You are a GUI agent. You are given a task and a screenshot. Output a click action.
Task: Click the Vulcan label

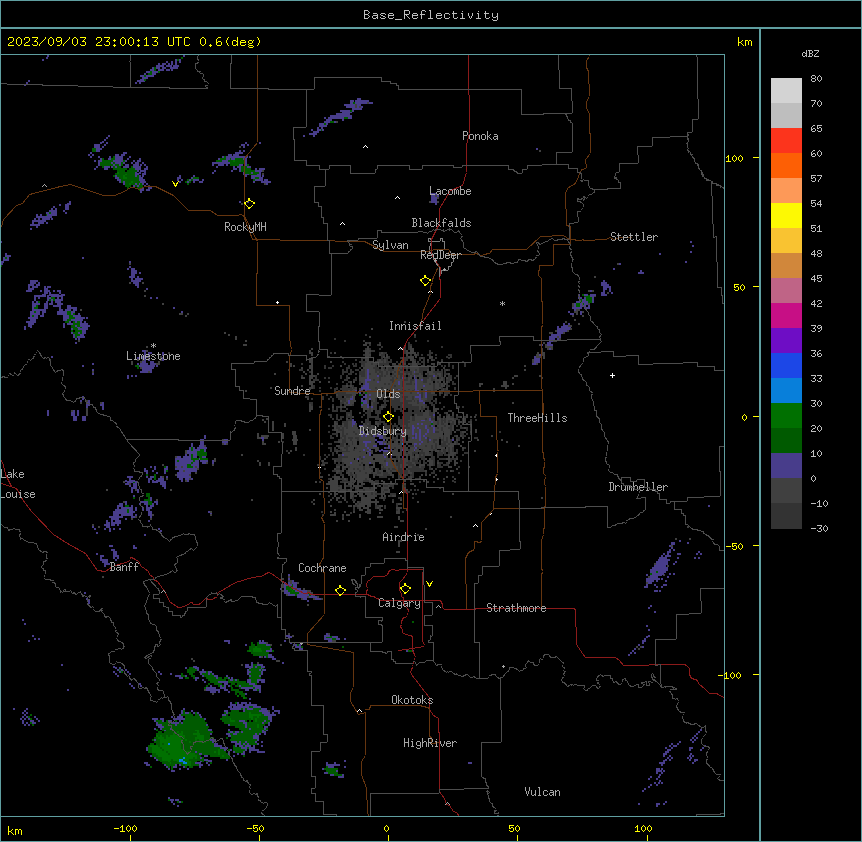click(542, 792)
